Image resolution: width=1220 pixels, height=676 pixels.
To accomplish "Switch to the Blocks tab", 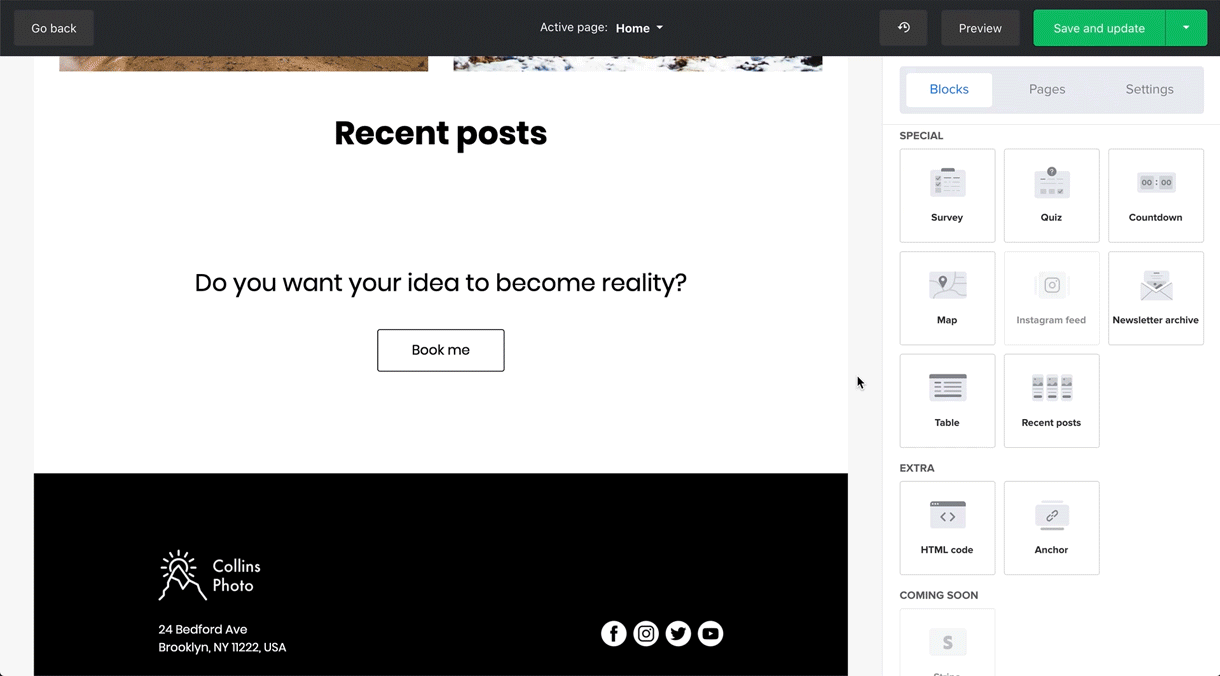I will 948,89.
